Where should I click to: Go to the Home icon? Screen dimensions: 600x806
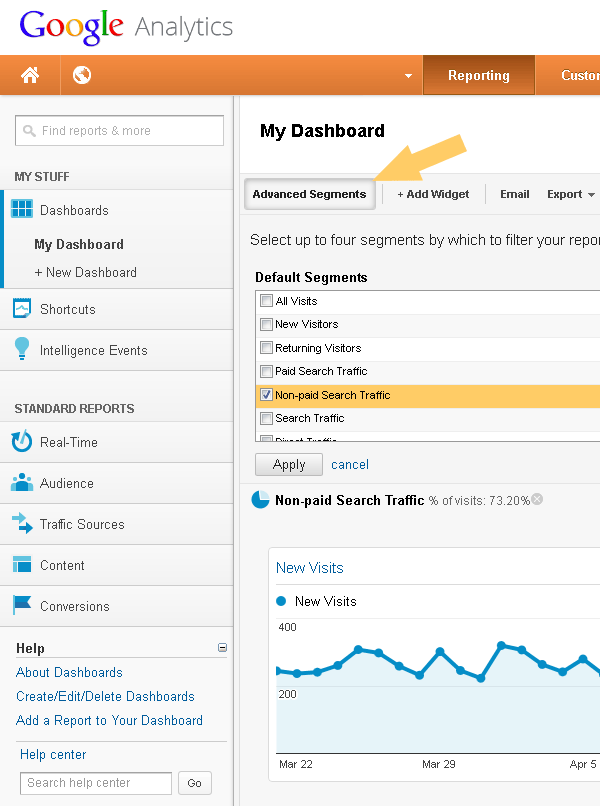coord(30,75)
